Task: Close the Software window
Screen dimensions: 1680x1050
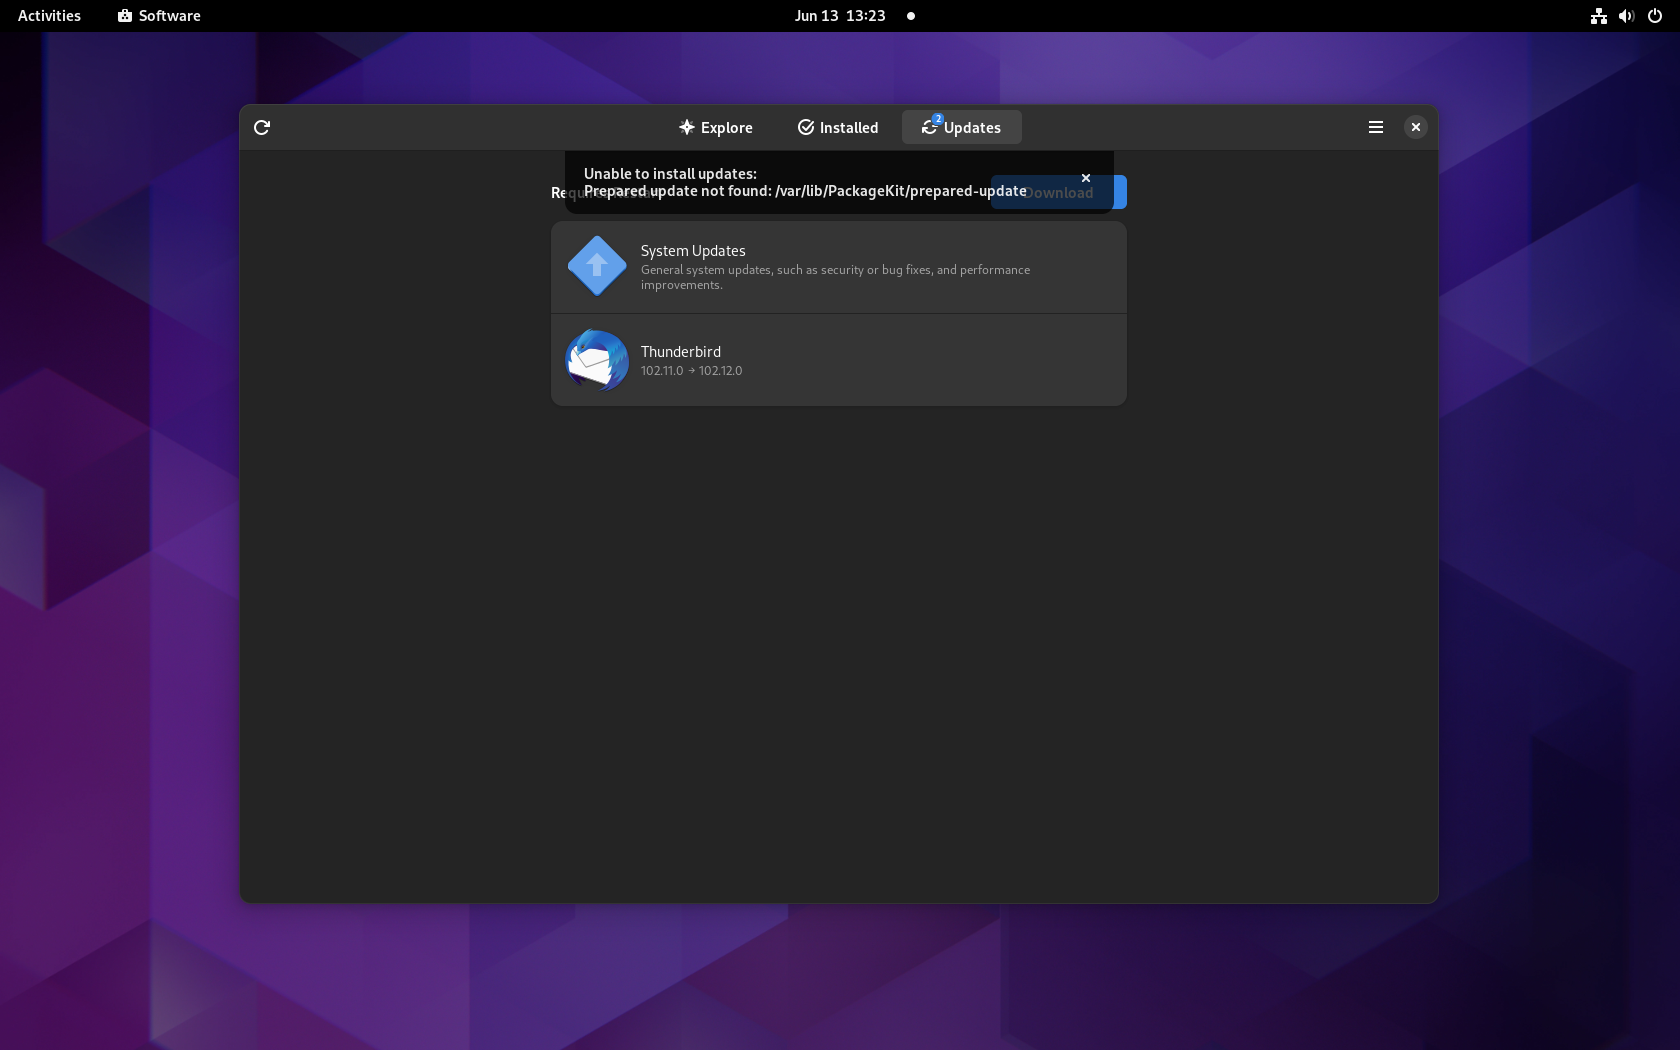Action: [x=1416, y=127]
